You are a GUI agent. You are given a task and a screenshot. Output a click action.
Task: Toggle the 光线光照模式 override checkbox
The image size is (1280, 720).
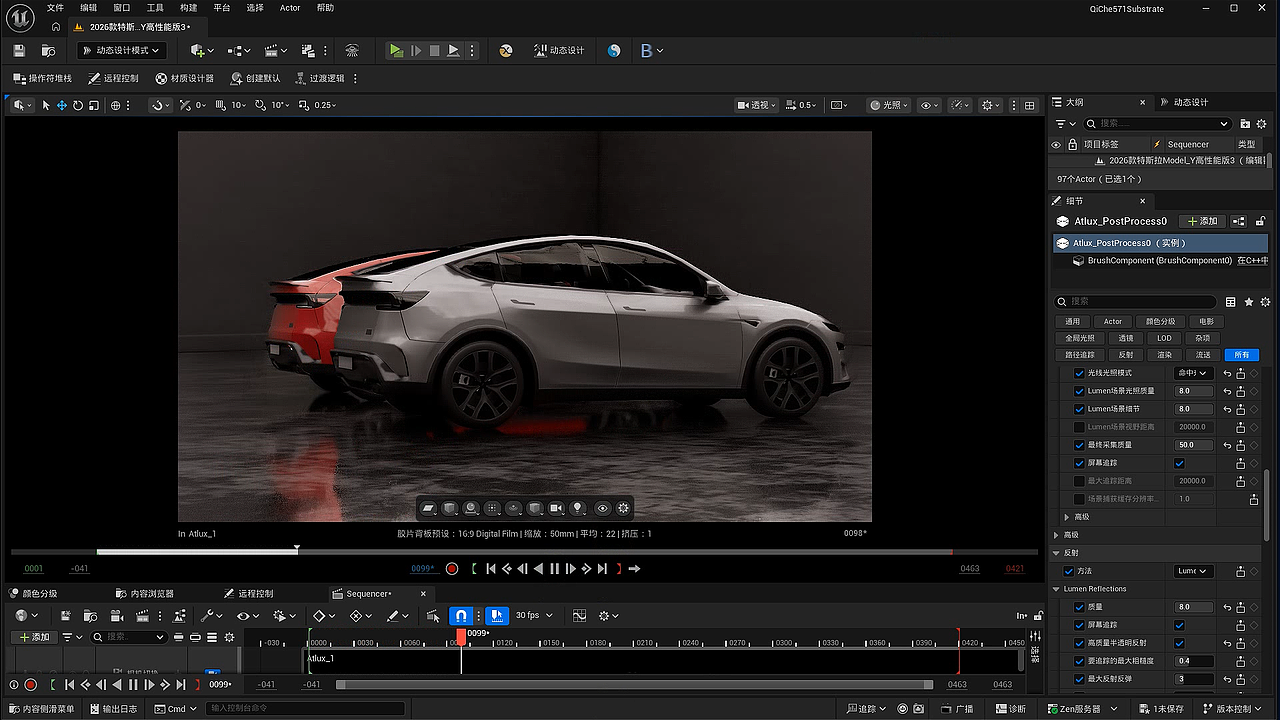pyautogui.click(x=1079, y=373)
